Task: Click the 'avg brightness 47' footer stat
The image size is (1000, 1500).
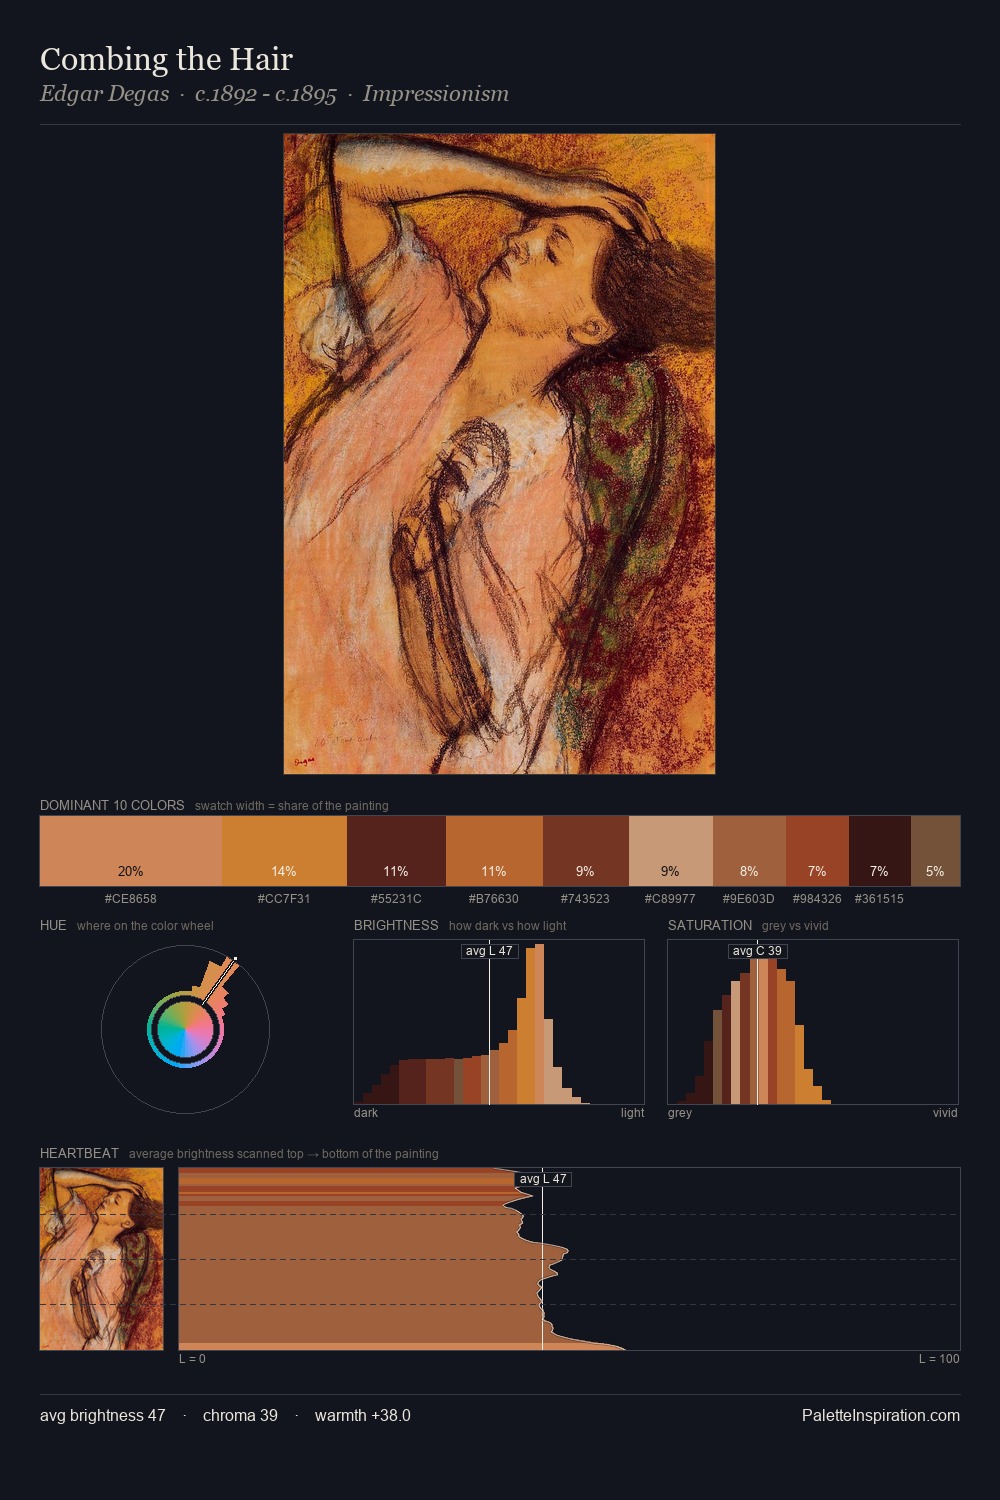Action: click(103, 1416)
